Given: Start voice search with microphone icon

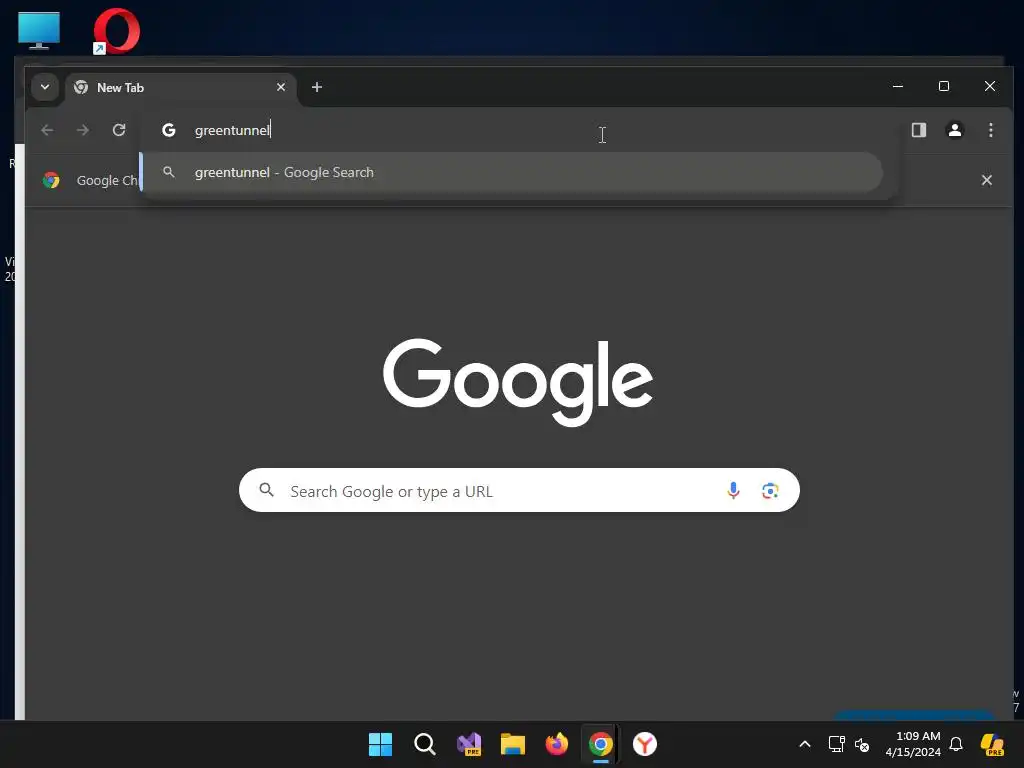Looking at the screenshot, I should (733, 490).
